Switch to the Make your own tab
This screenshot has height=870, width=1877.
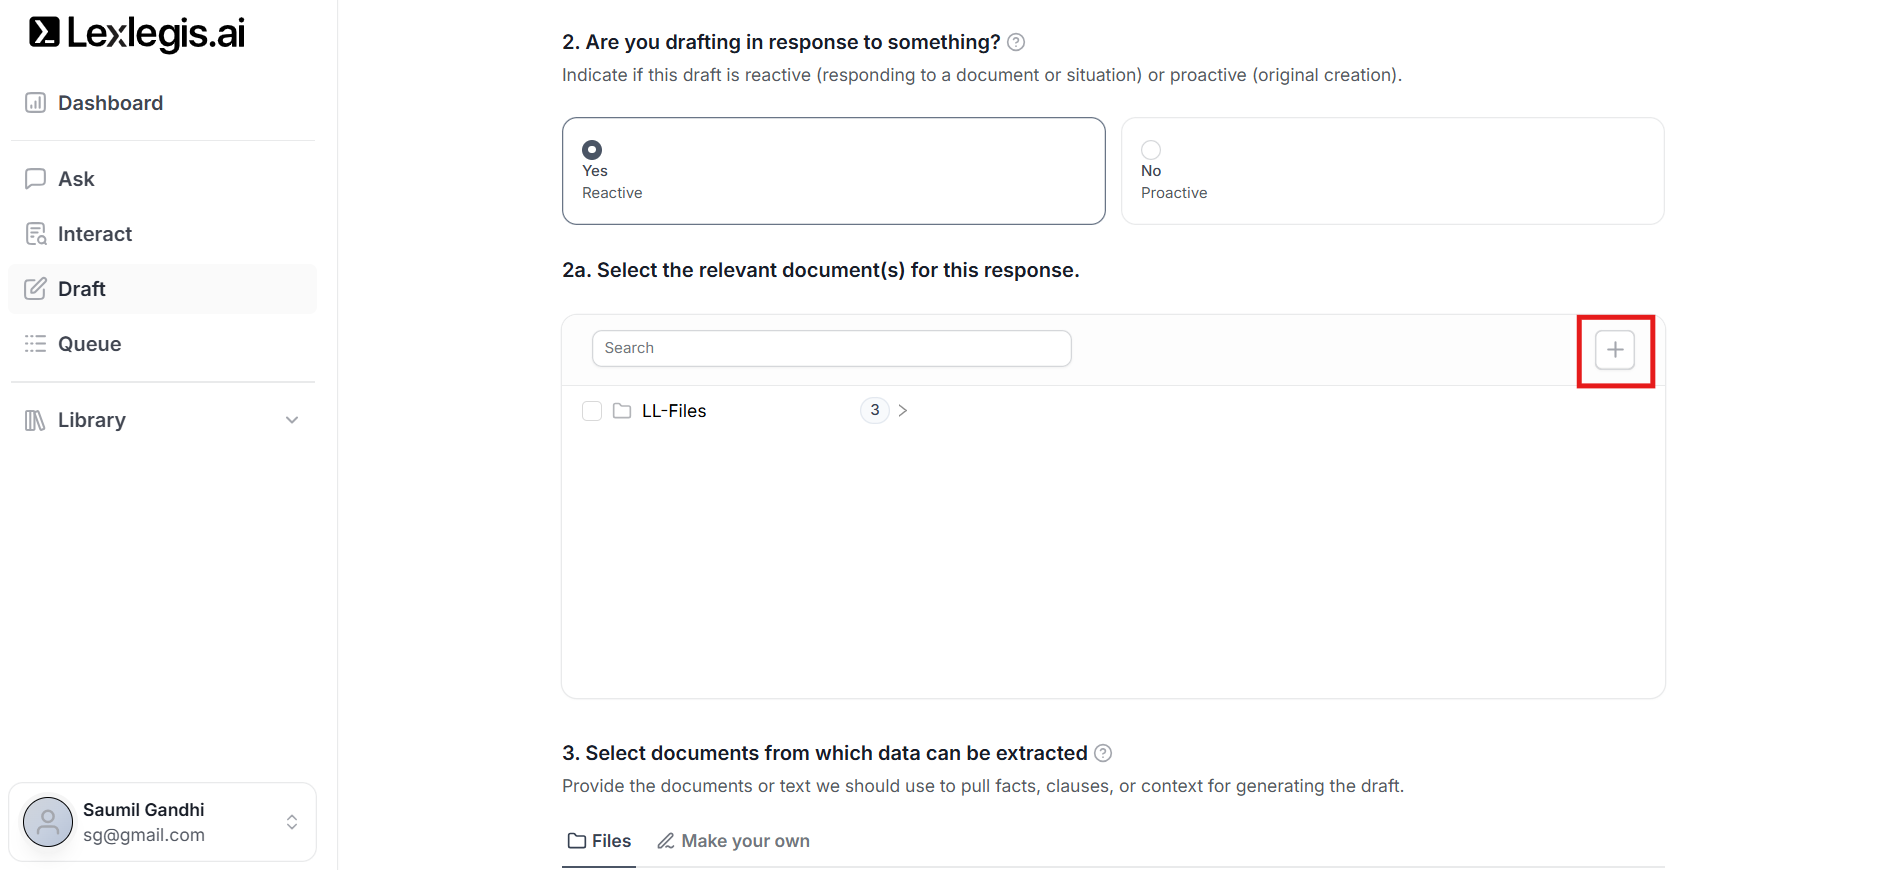(733, 841)
